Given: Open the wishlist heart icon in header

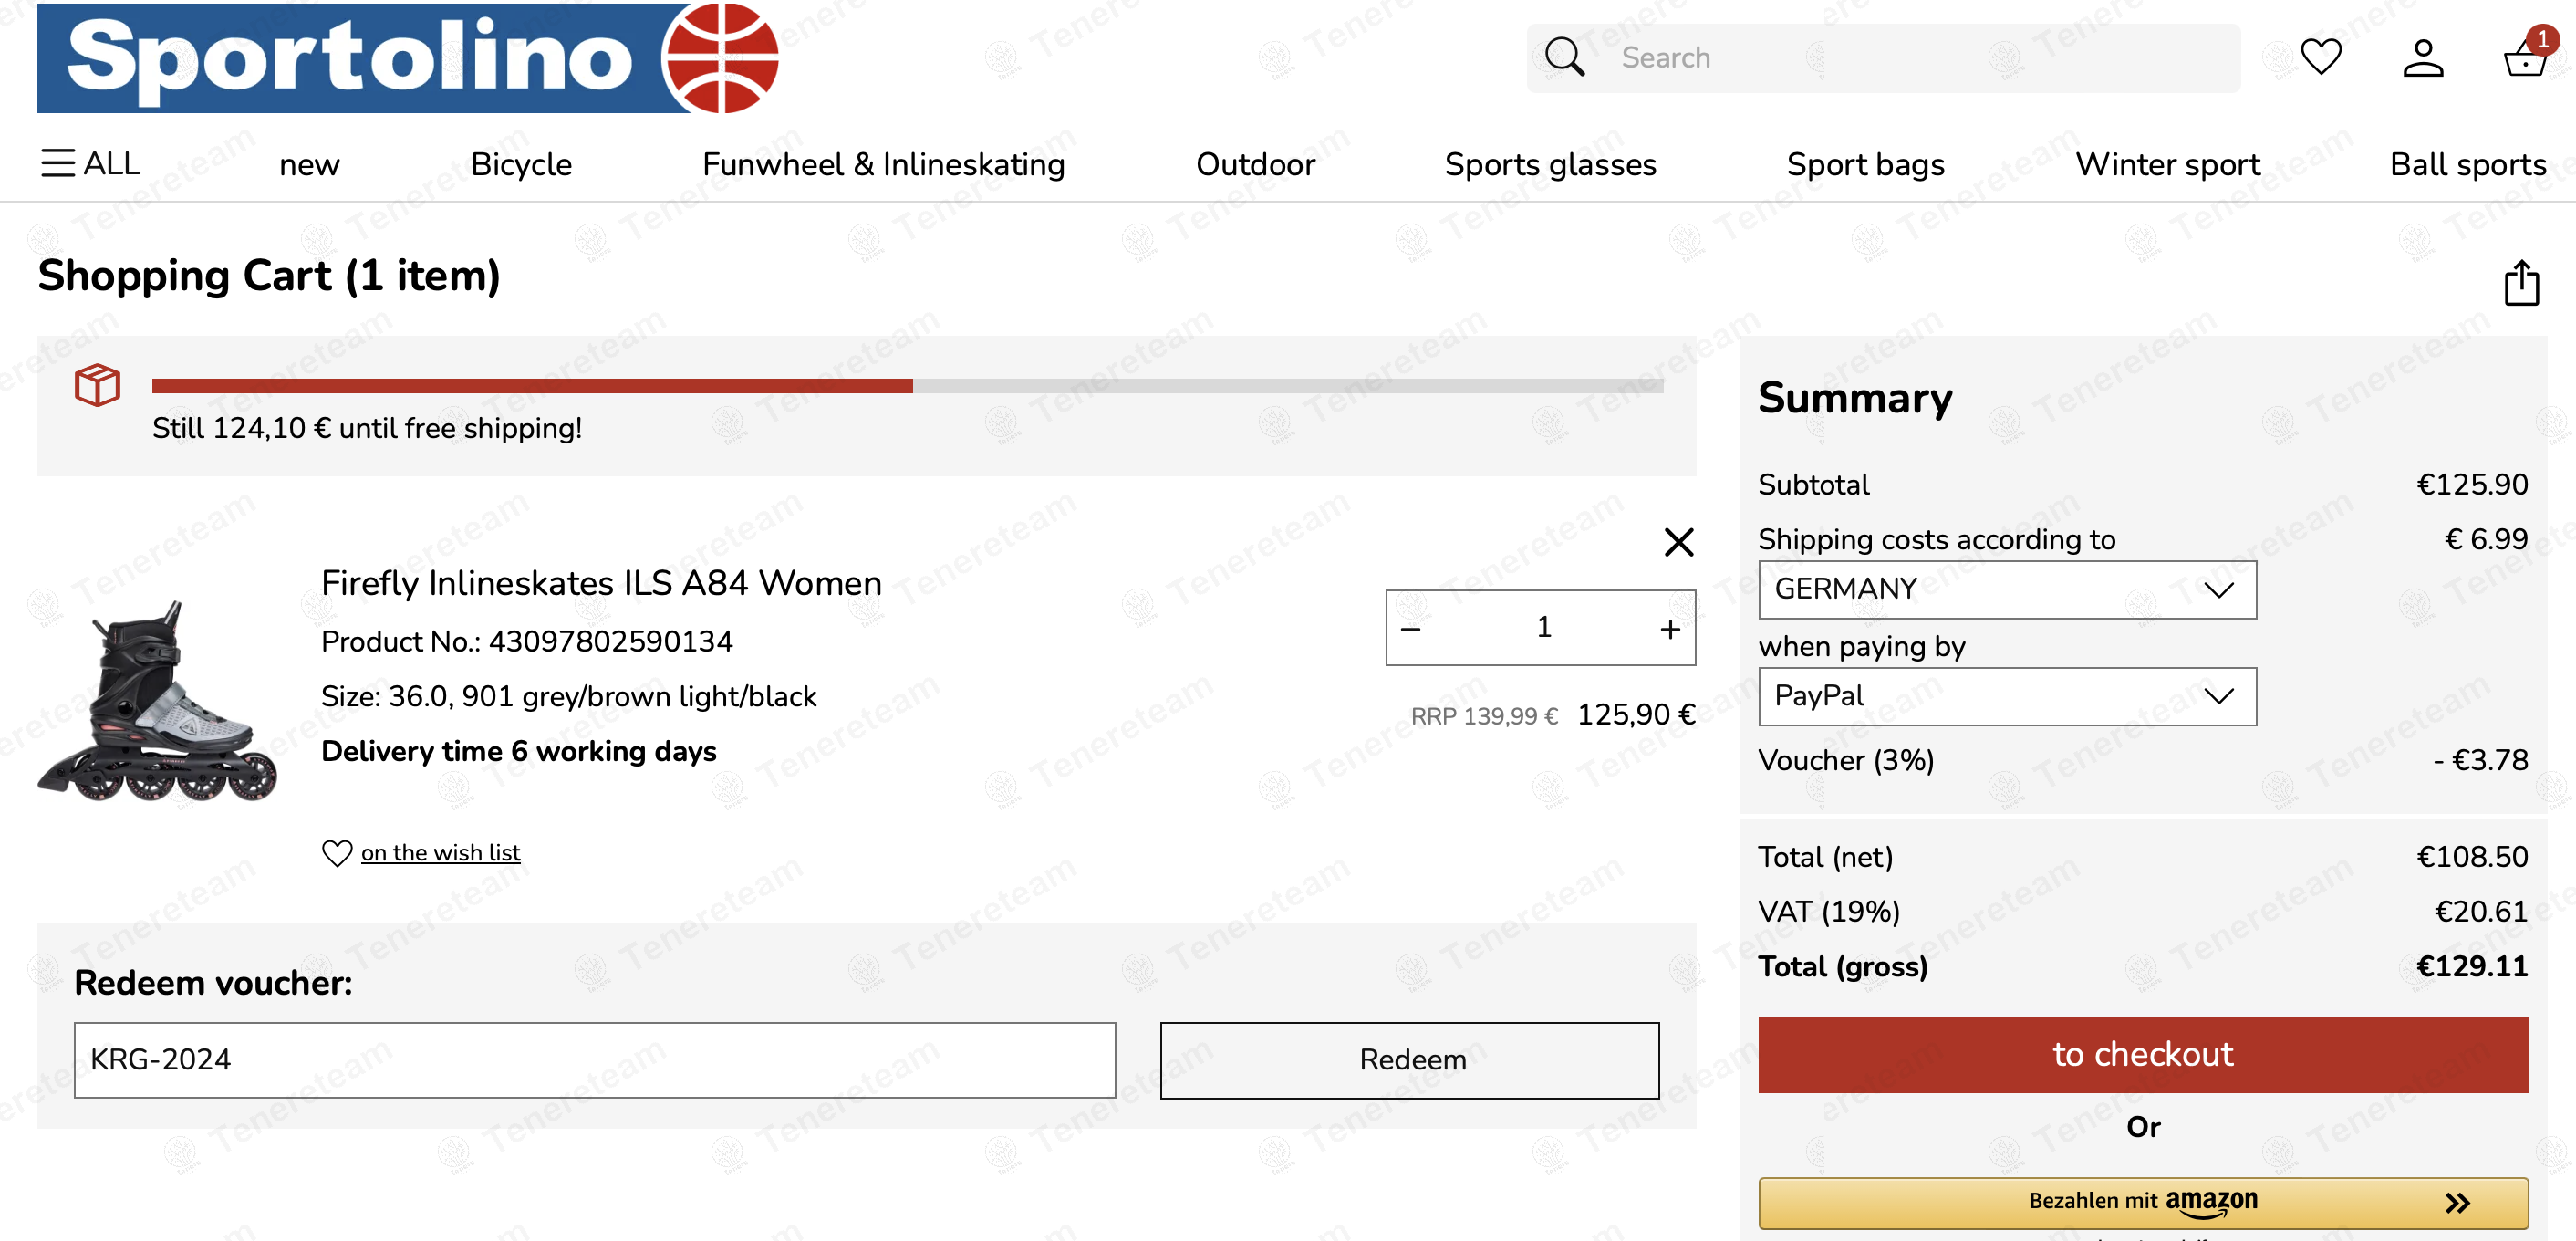Looking at the screenshot, I should tap(2321, 57).
